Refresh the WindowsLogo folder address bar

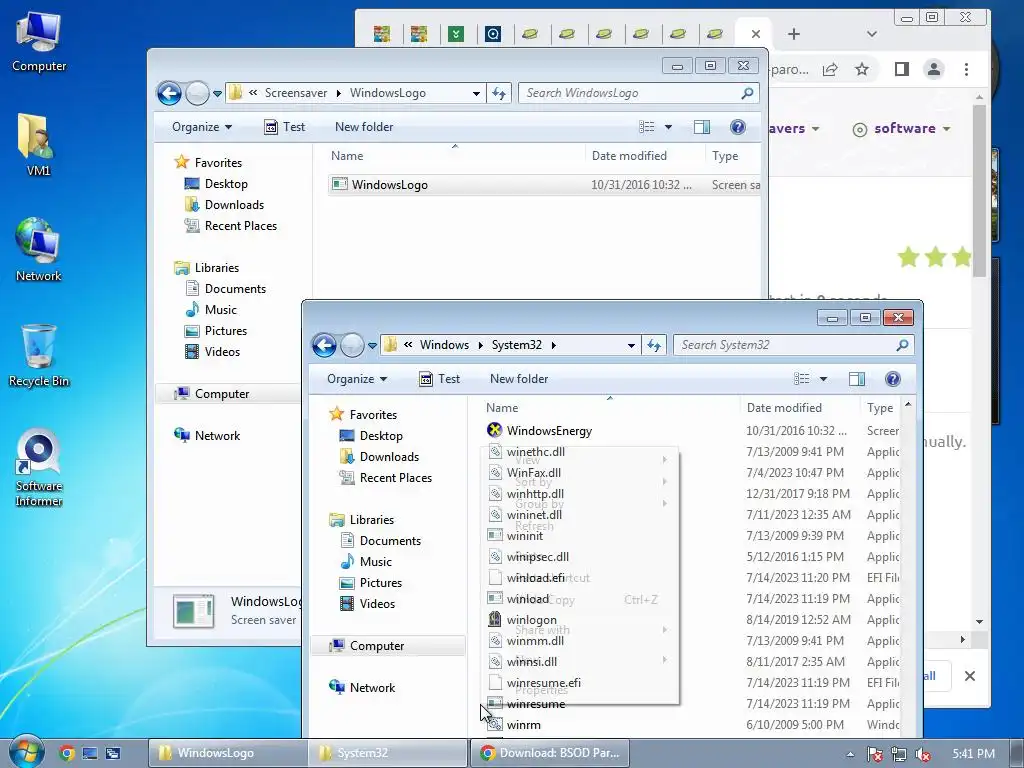tap(499, 93)
